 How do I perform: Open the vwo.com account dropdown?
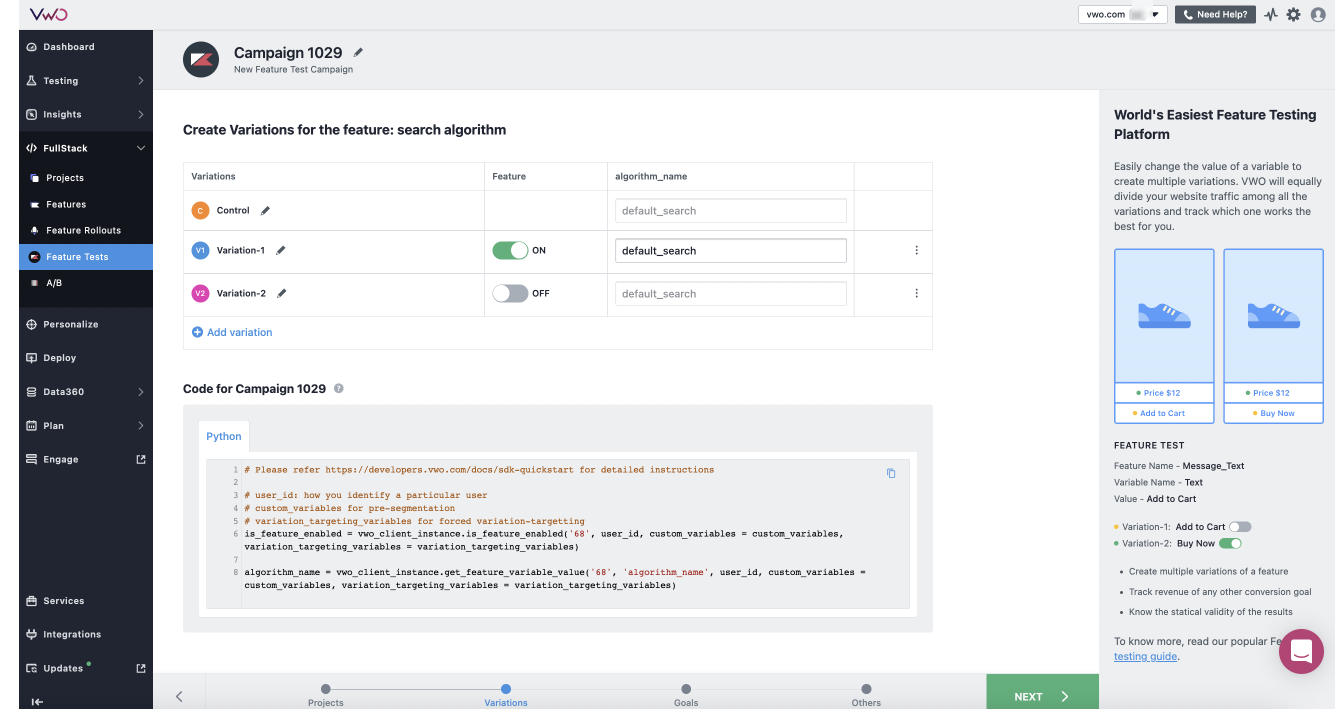[1122, 14]
